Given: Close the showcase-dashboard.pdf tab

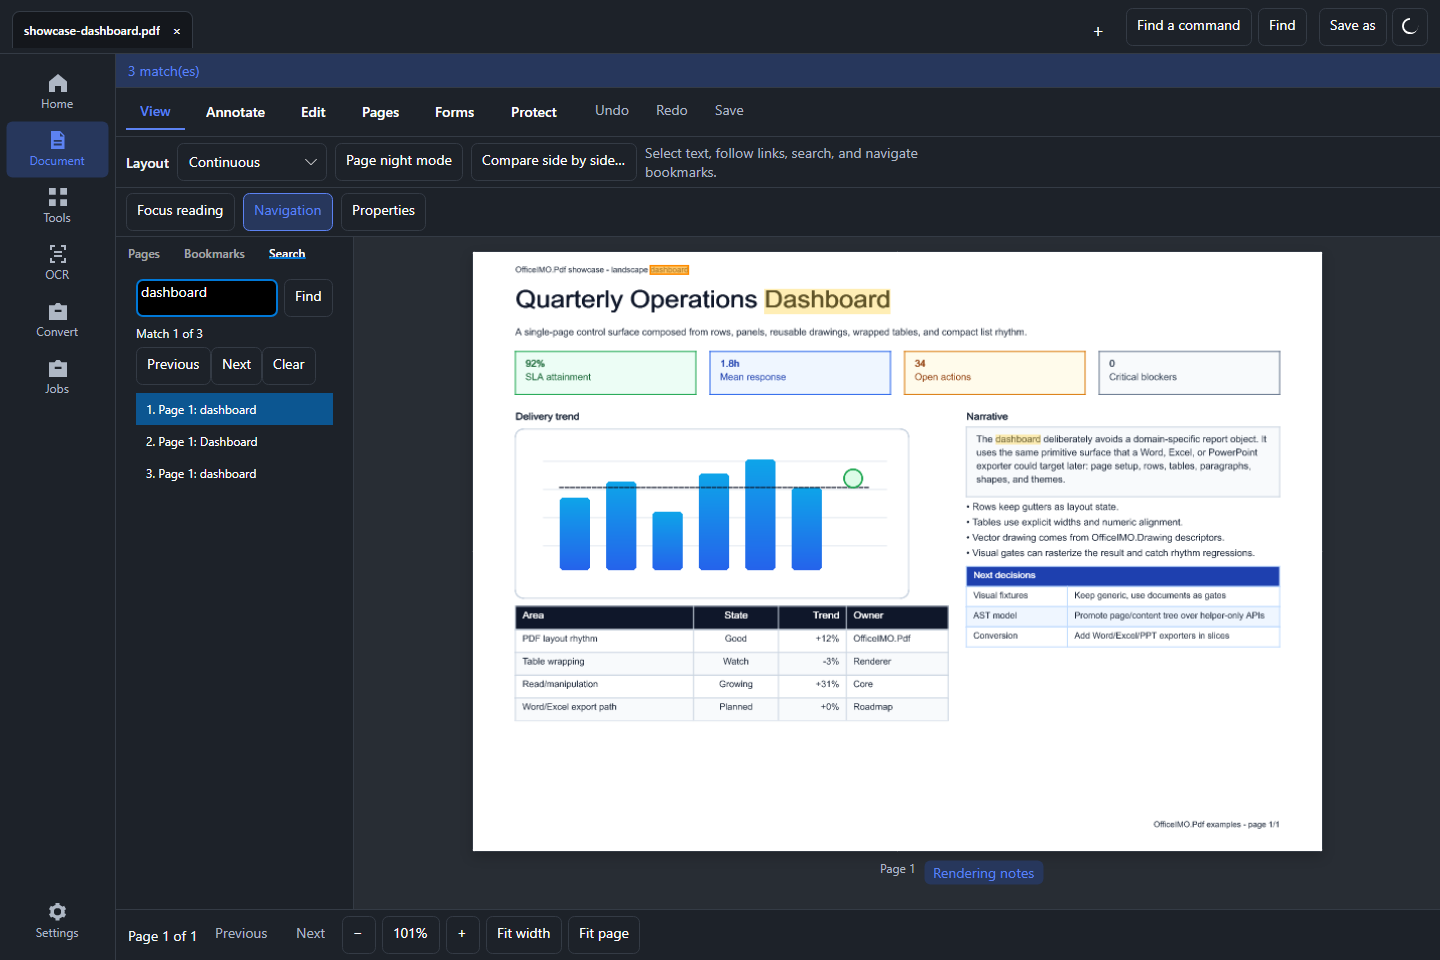Looking at the screenshot, I should tap(177, 31).
